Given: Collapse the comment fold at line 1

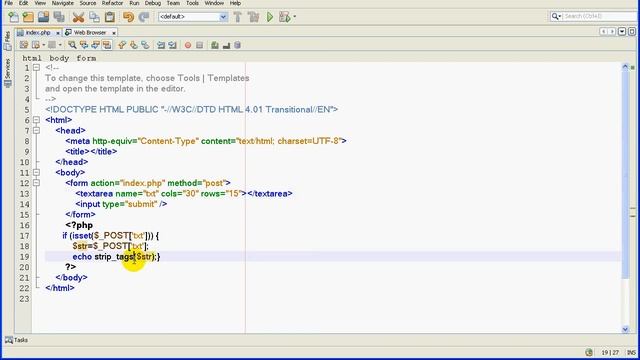Looking at the screenshot, I should point(36,67).
